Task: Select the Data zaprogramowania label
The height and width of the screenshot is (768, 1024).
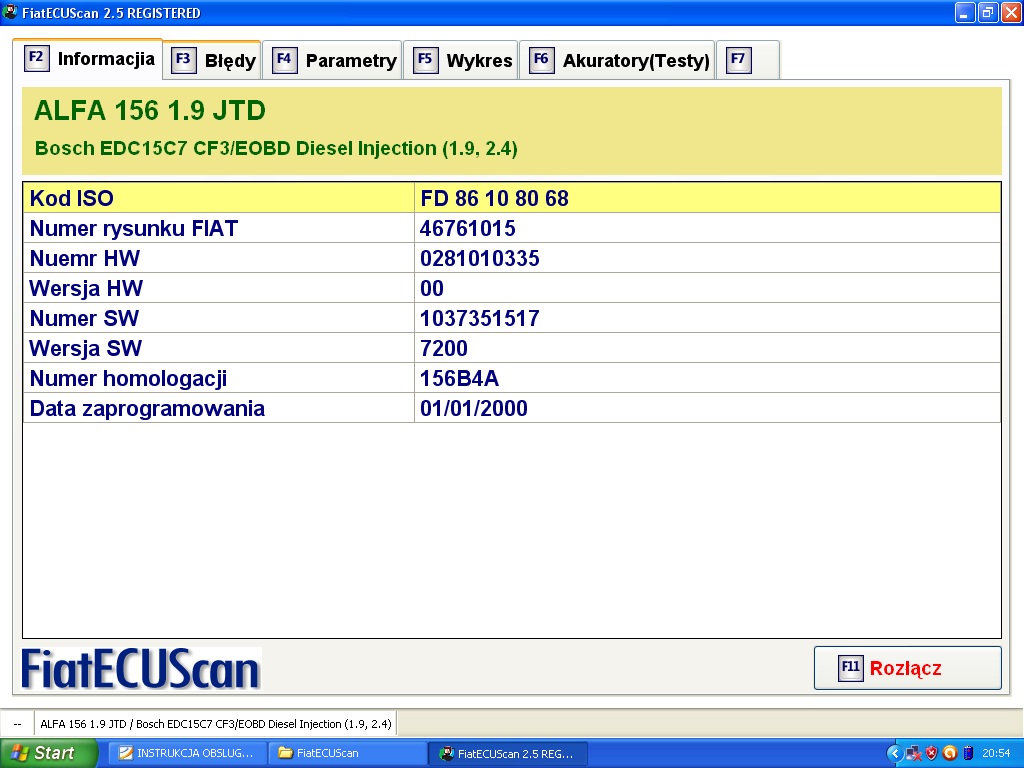Action: [x=148, y=408]
